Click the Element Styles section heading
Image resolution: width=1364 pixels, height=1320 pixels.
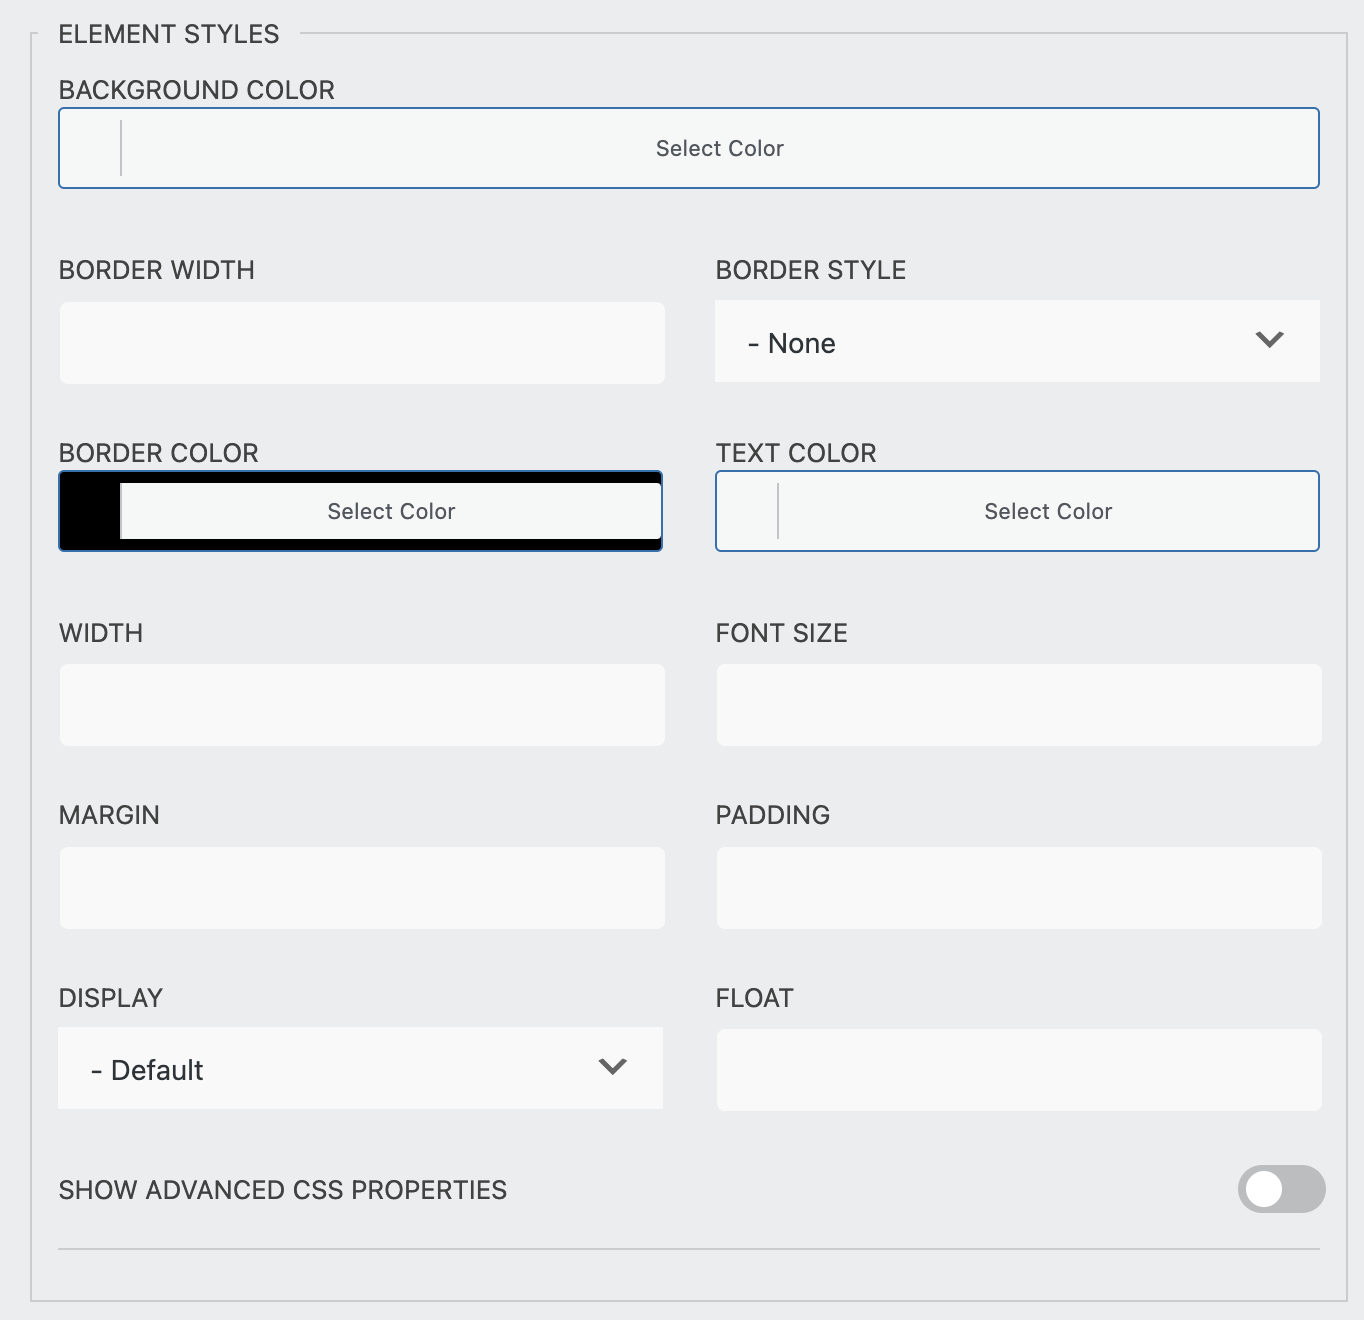coord(169,33)
